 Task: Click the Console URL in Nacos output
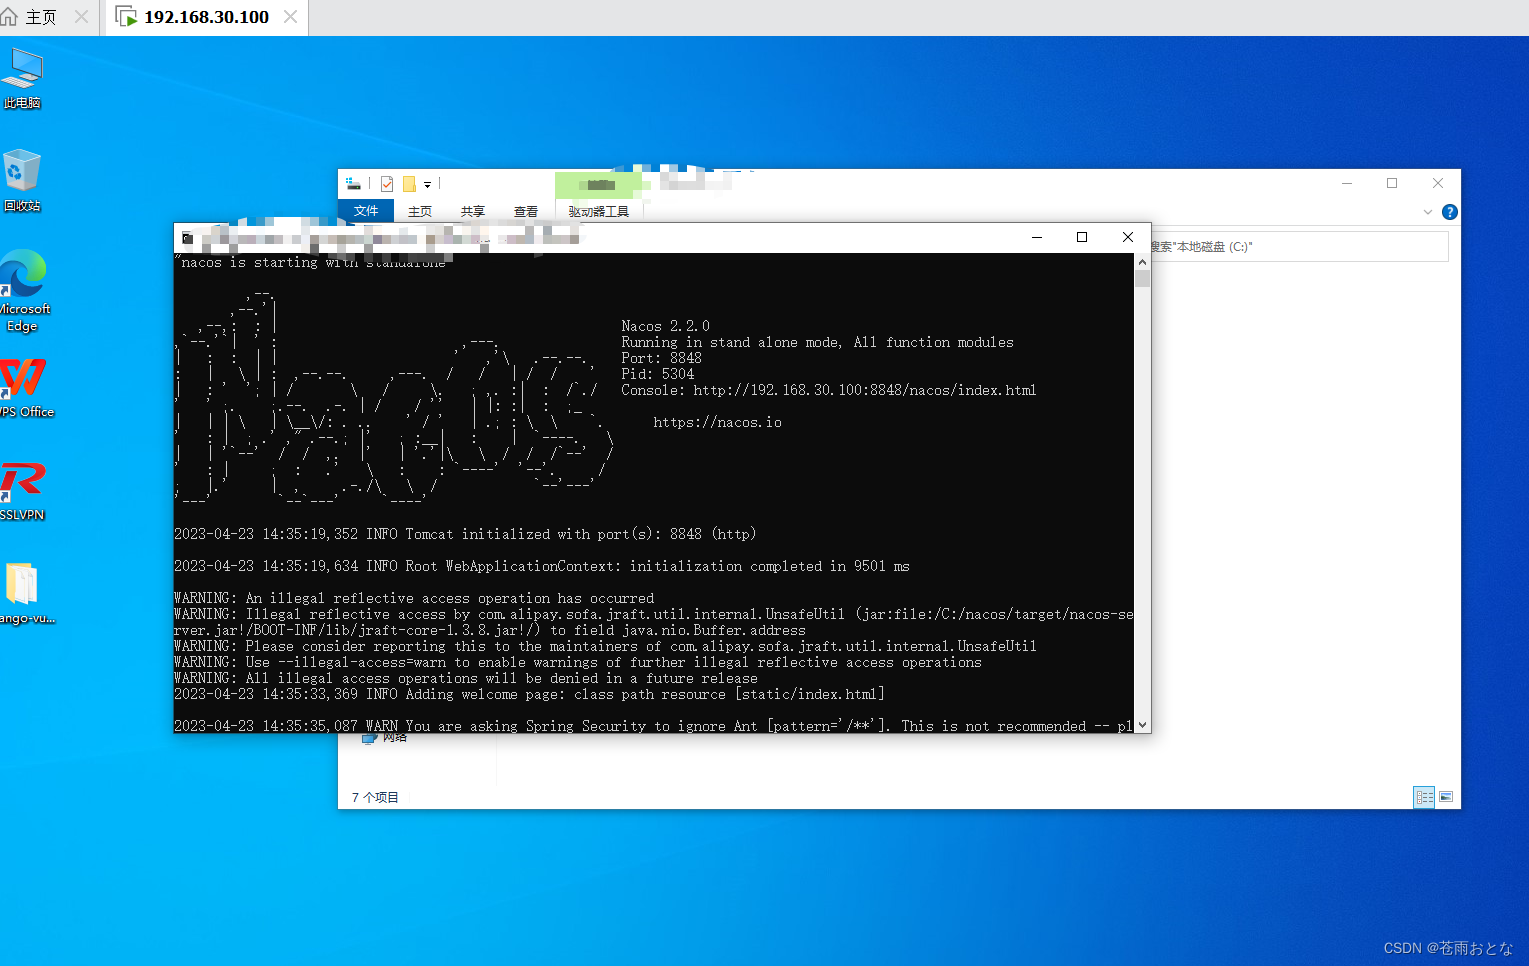tap(865, 390)
